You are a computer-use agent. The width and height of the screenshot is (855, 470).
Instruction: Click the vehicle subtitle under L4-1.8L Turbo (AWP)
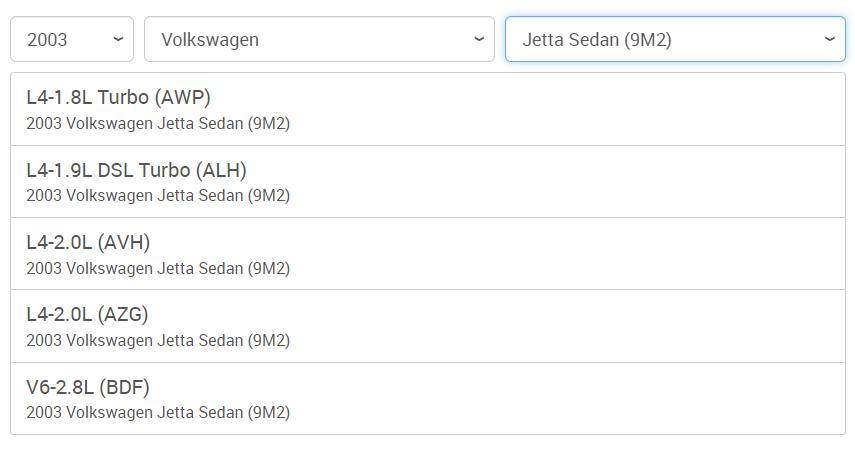tap(158, 124)
